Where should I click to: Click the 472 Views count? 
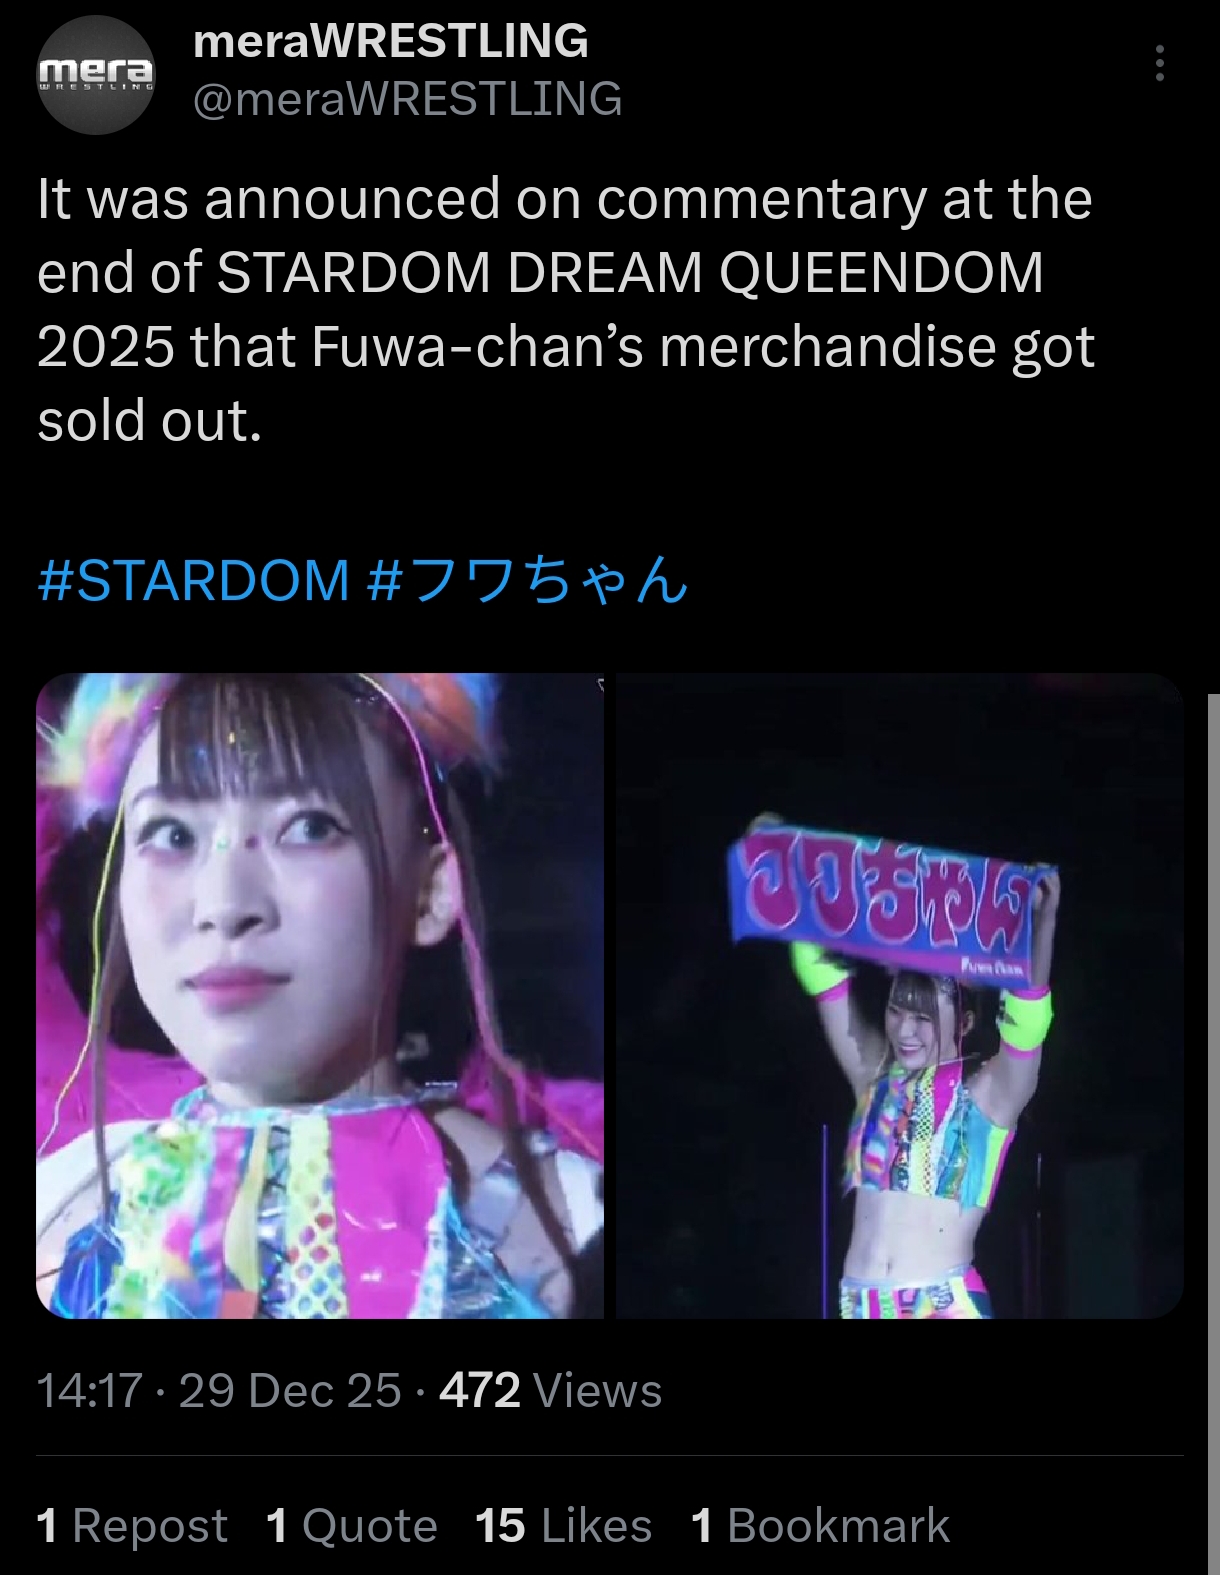click(550, 1390)
